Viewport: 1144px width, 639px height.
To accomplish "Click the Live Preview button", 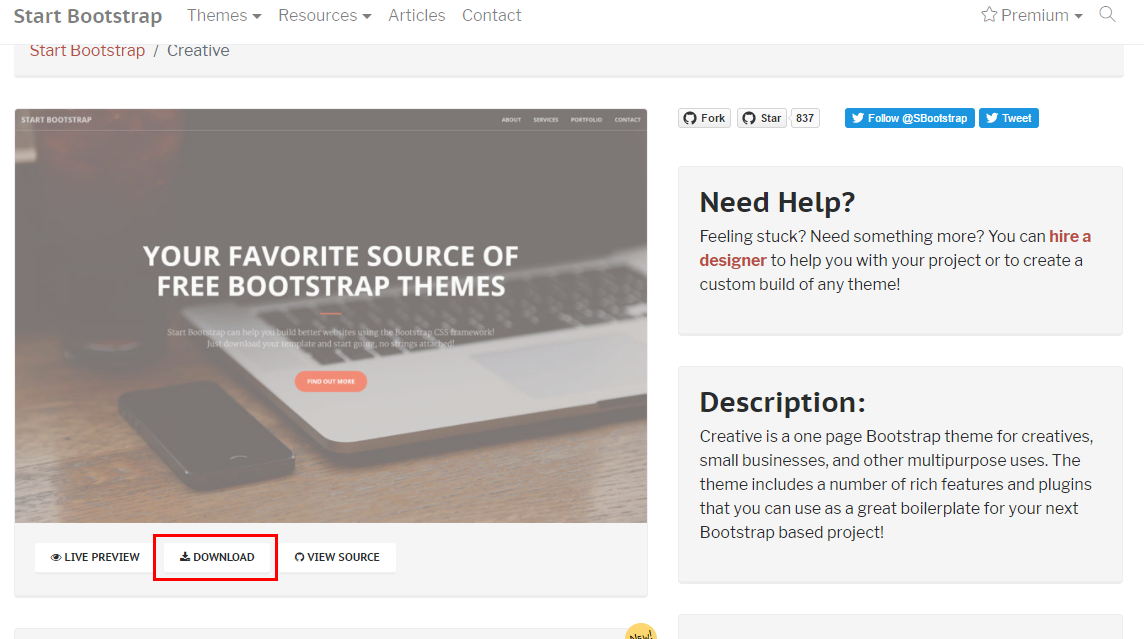I will pos(95,557).
